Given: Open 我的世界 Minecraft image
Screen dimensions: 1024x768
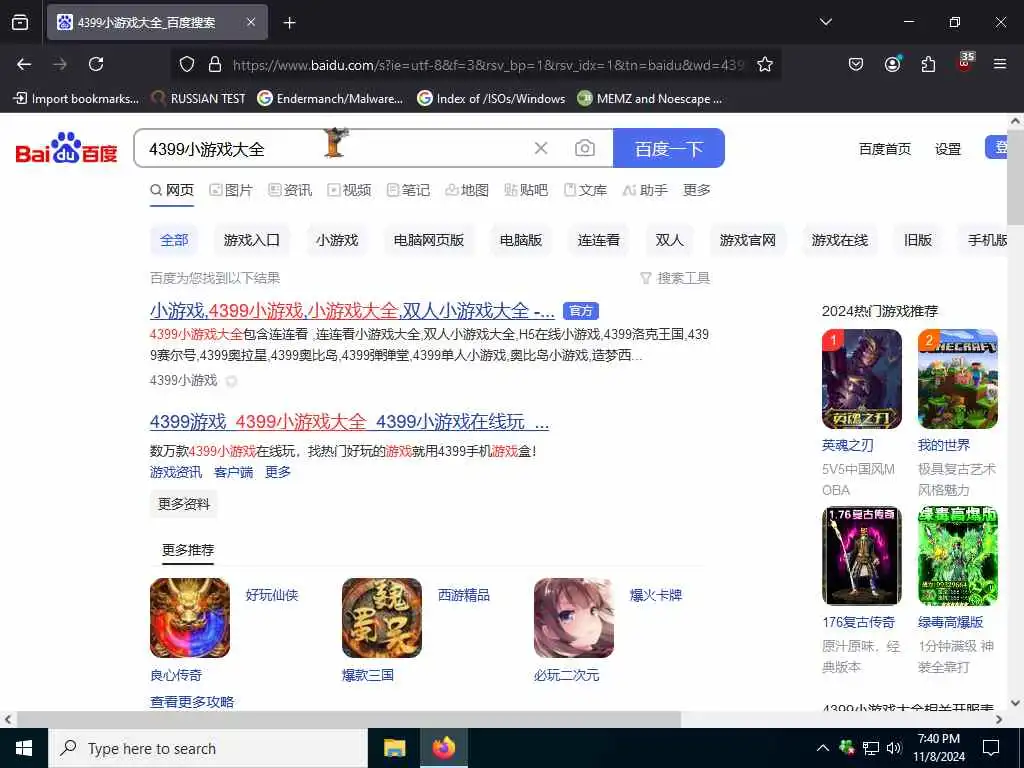Looking at the screenshot, I should point(958,379).
